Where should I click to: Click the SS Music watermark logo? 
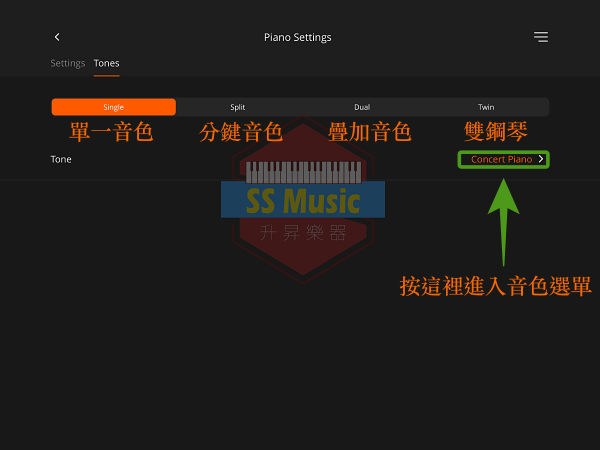pyautogui.click(x=302, y=202)
